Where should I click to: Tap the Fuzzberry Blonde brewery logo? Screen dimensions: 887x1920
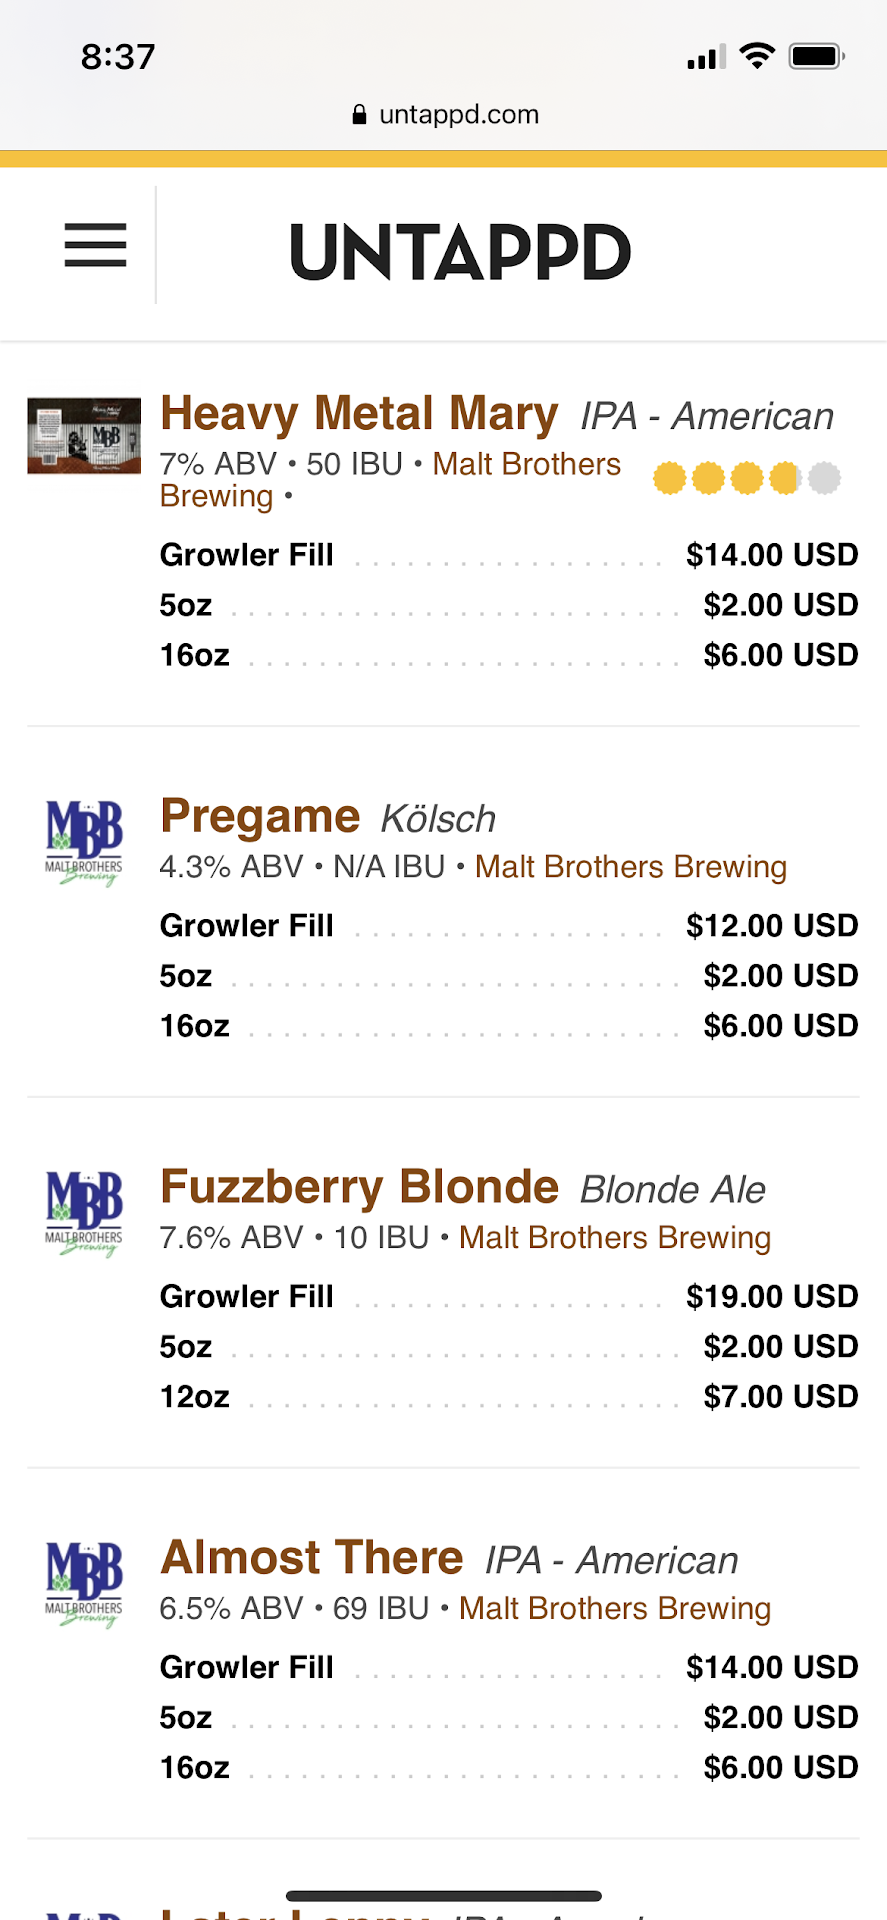84,1213
